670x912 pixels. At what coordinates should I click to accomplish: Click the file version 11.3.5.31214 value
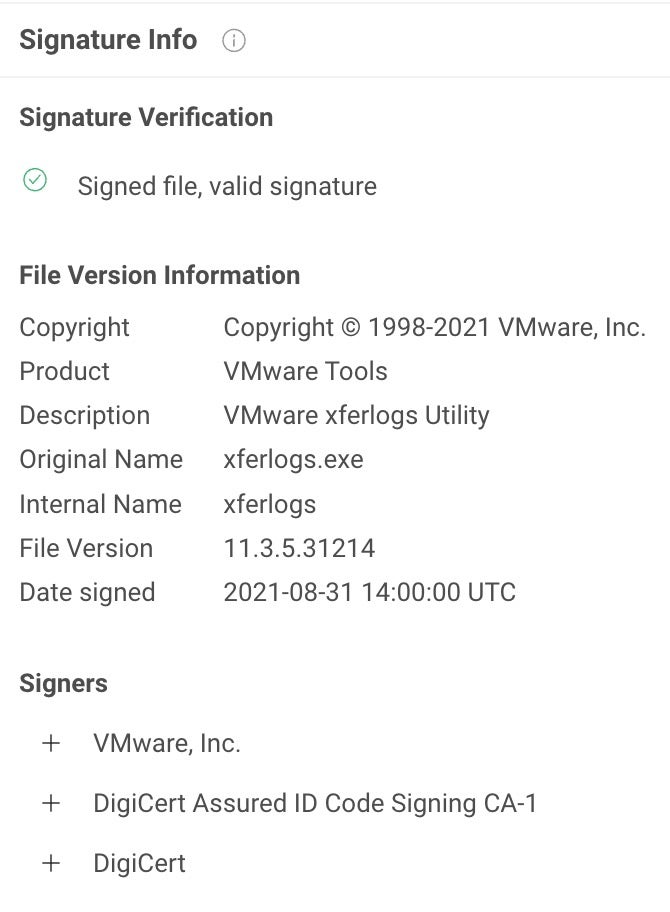tap(299, 548)
